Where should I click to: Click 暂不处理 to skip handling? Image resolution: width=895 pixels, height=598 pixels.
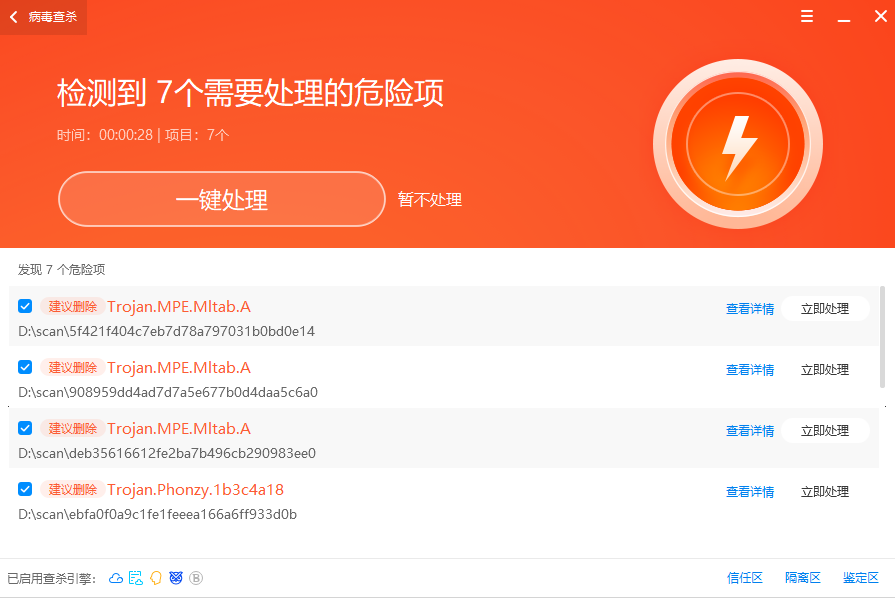tap(430, 200)
